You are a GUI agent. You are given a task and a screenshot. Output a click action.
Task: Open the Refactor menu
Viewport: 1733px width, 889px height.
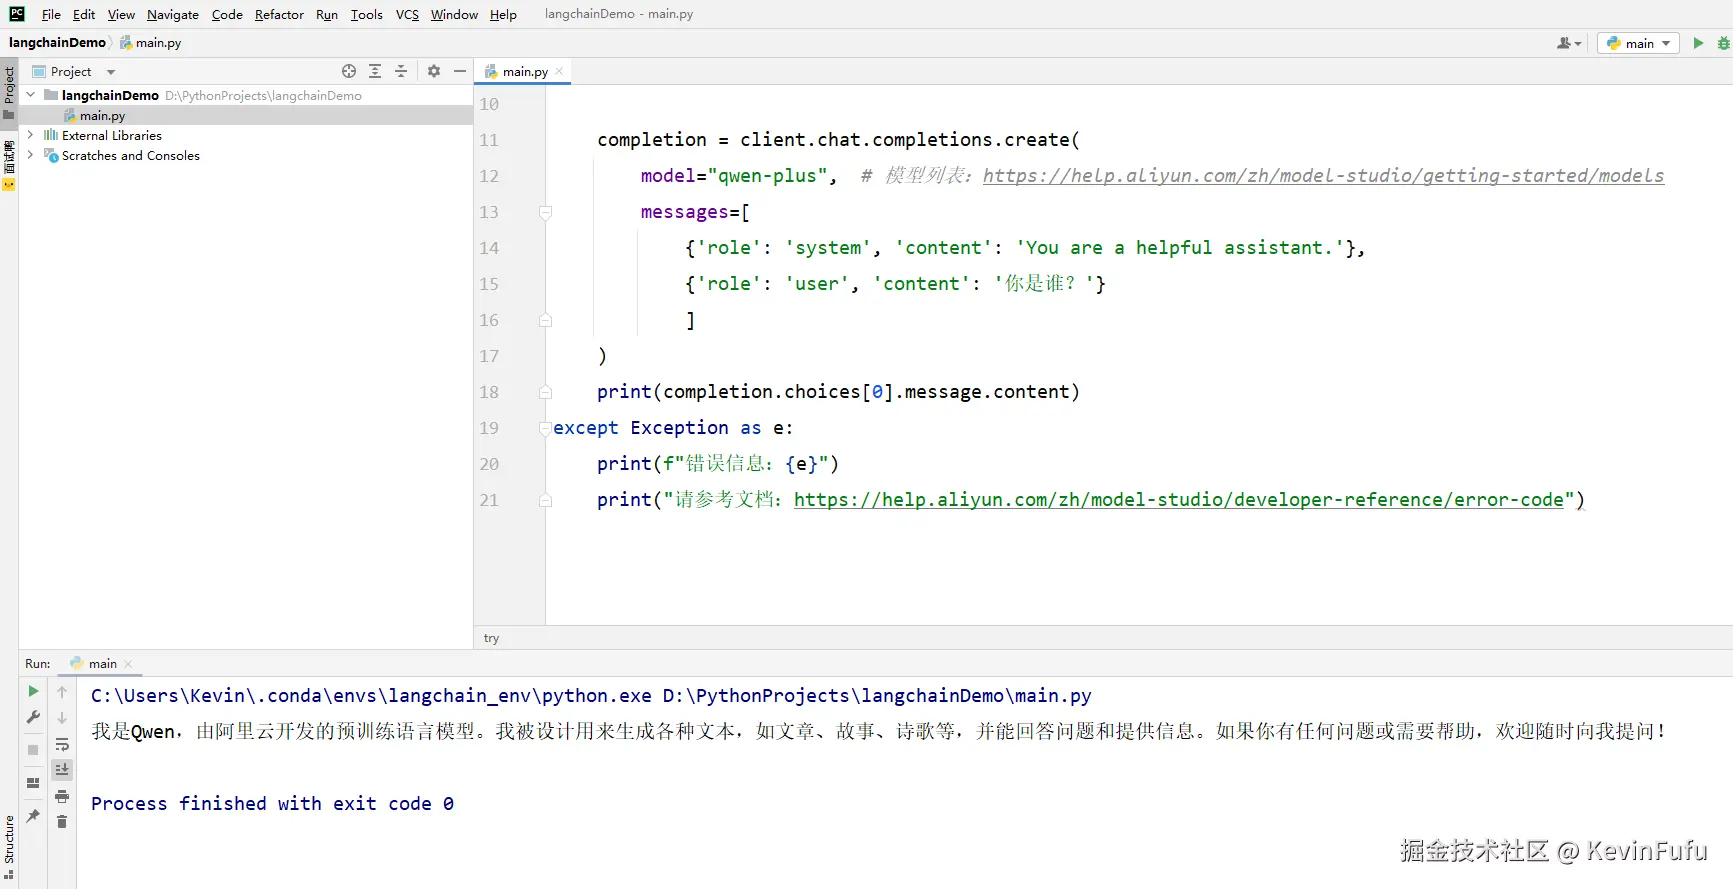(x=279, y=14)
